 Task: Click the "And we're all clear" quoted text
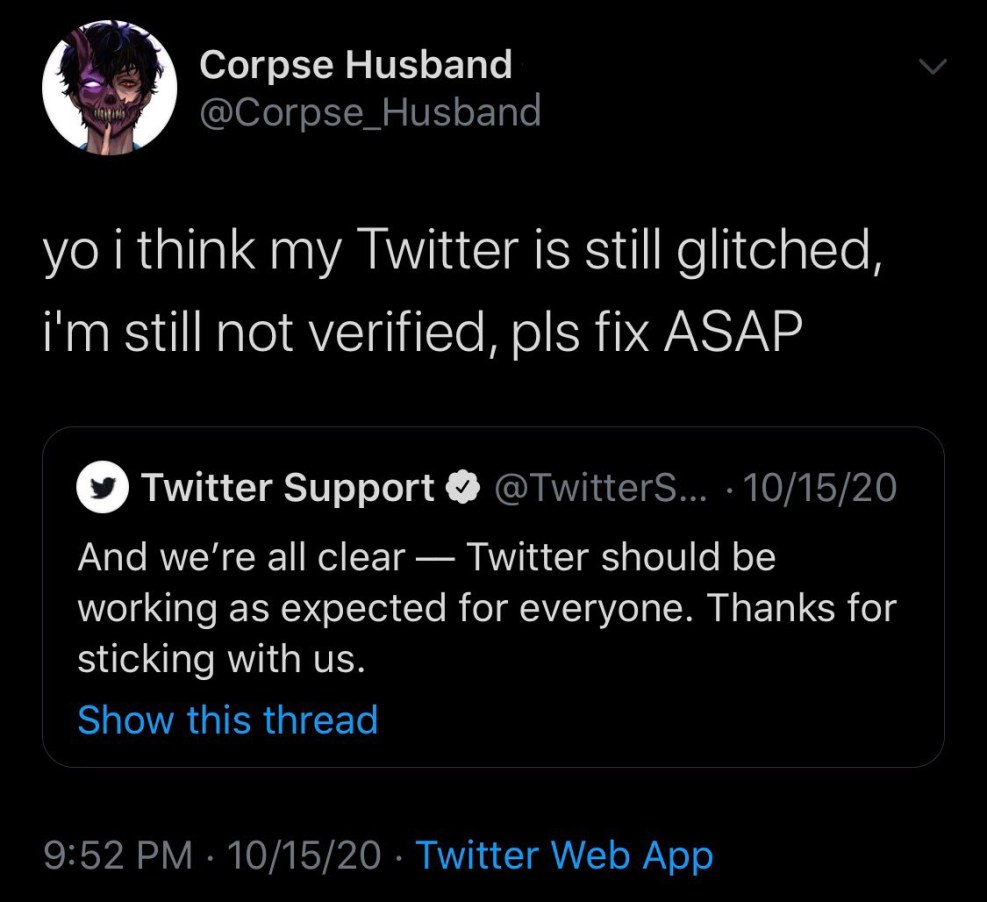(x=240, y=557)
